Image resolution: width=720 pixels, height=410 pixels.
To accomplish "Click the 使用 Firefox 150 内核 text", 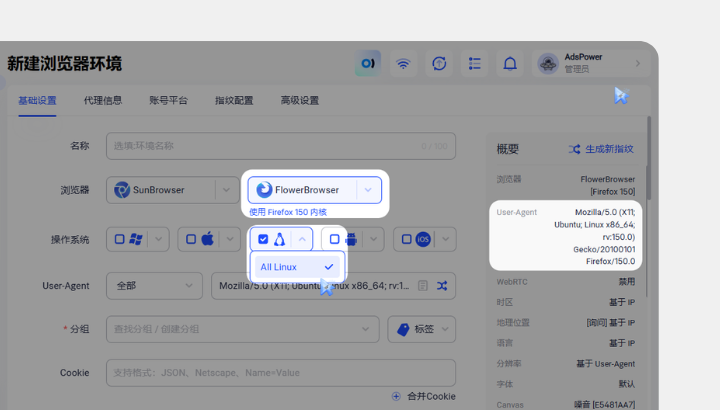I will [x=288, y=212].
